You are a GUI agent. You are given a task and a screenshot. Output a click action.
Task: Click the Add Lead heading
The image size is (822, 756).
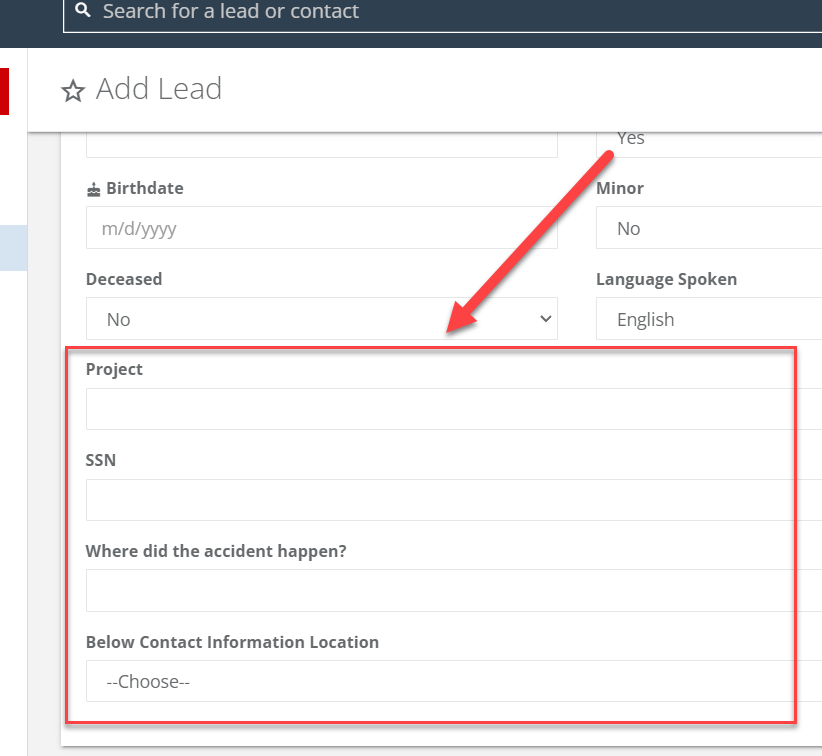(x=158, y=89)
